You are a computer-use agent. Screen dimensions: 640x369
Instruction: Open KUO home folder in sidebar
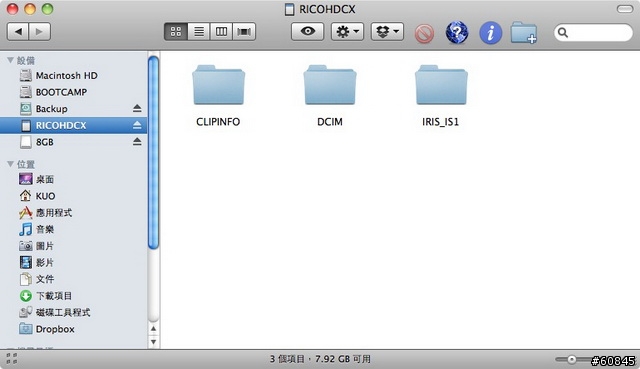[73, 196]
